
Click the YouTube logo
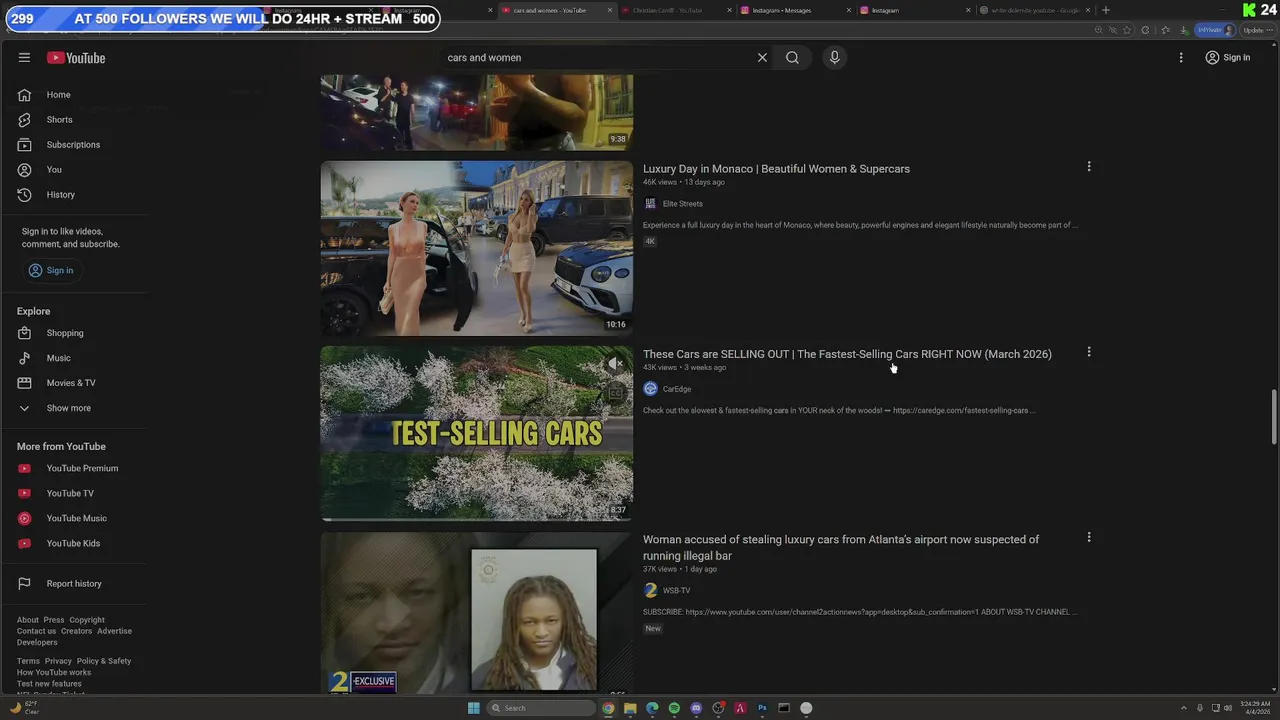pyautogui.click(x=76, y=58)
